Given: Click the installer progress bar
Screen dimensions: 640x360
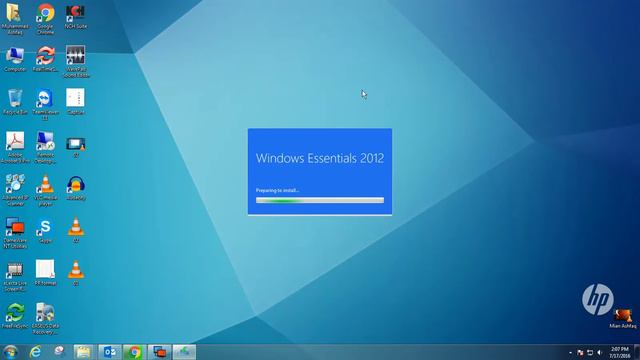Looking at the screenshot, I should click(320, 200).
